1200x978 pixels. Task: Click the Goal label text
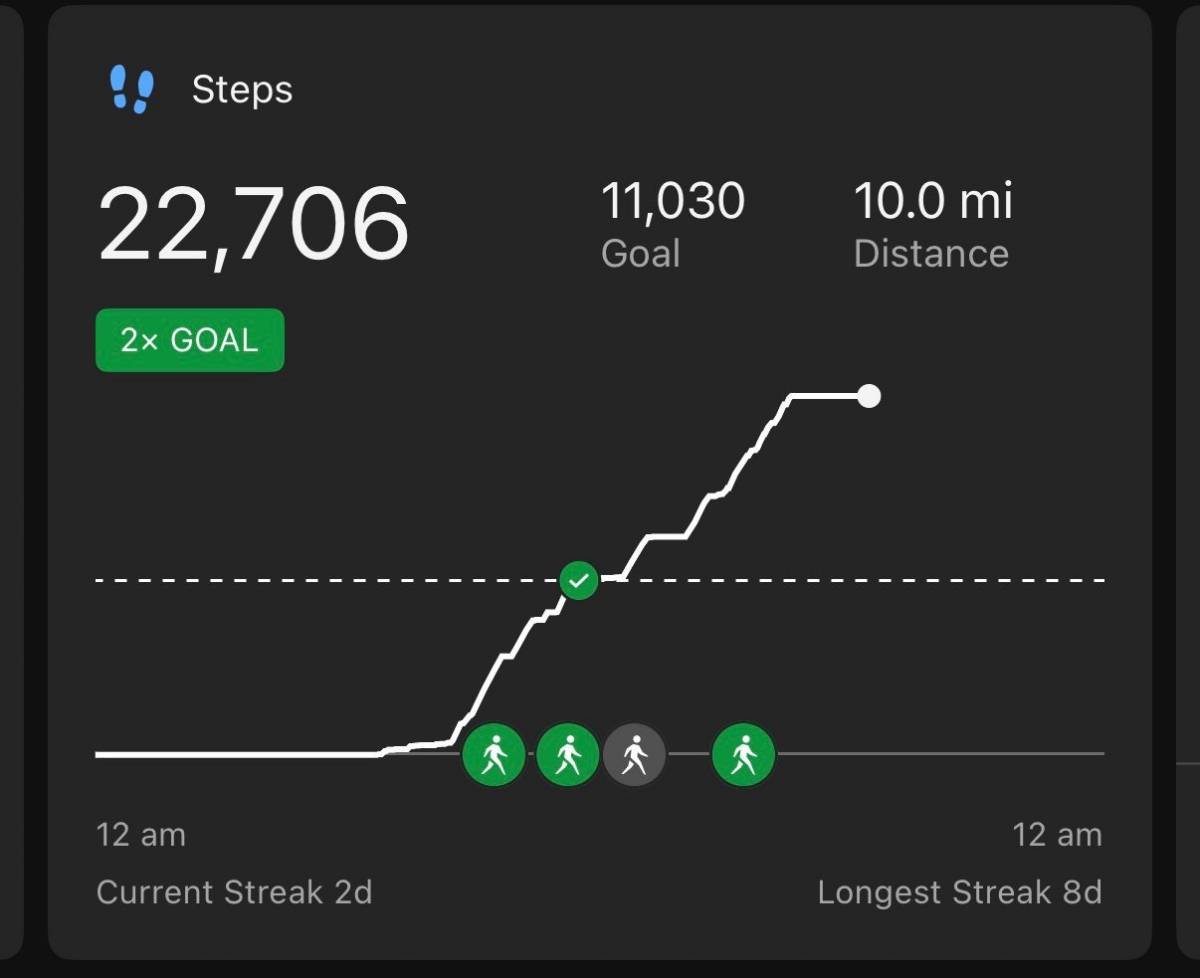point(640,254)
